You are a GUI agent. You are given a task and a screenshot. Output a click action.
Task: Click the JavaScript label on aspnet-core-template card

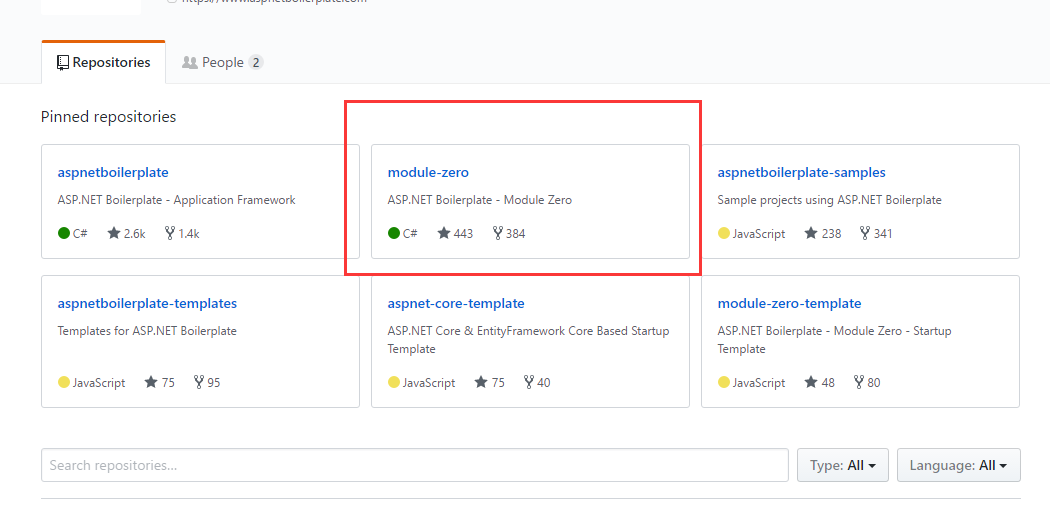coord(429,383)
